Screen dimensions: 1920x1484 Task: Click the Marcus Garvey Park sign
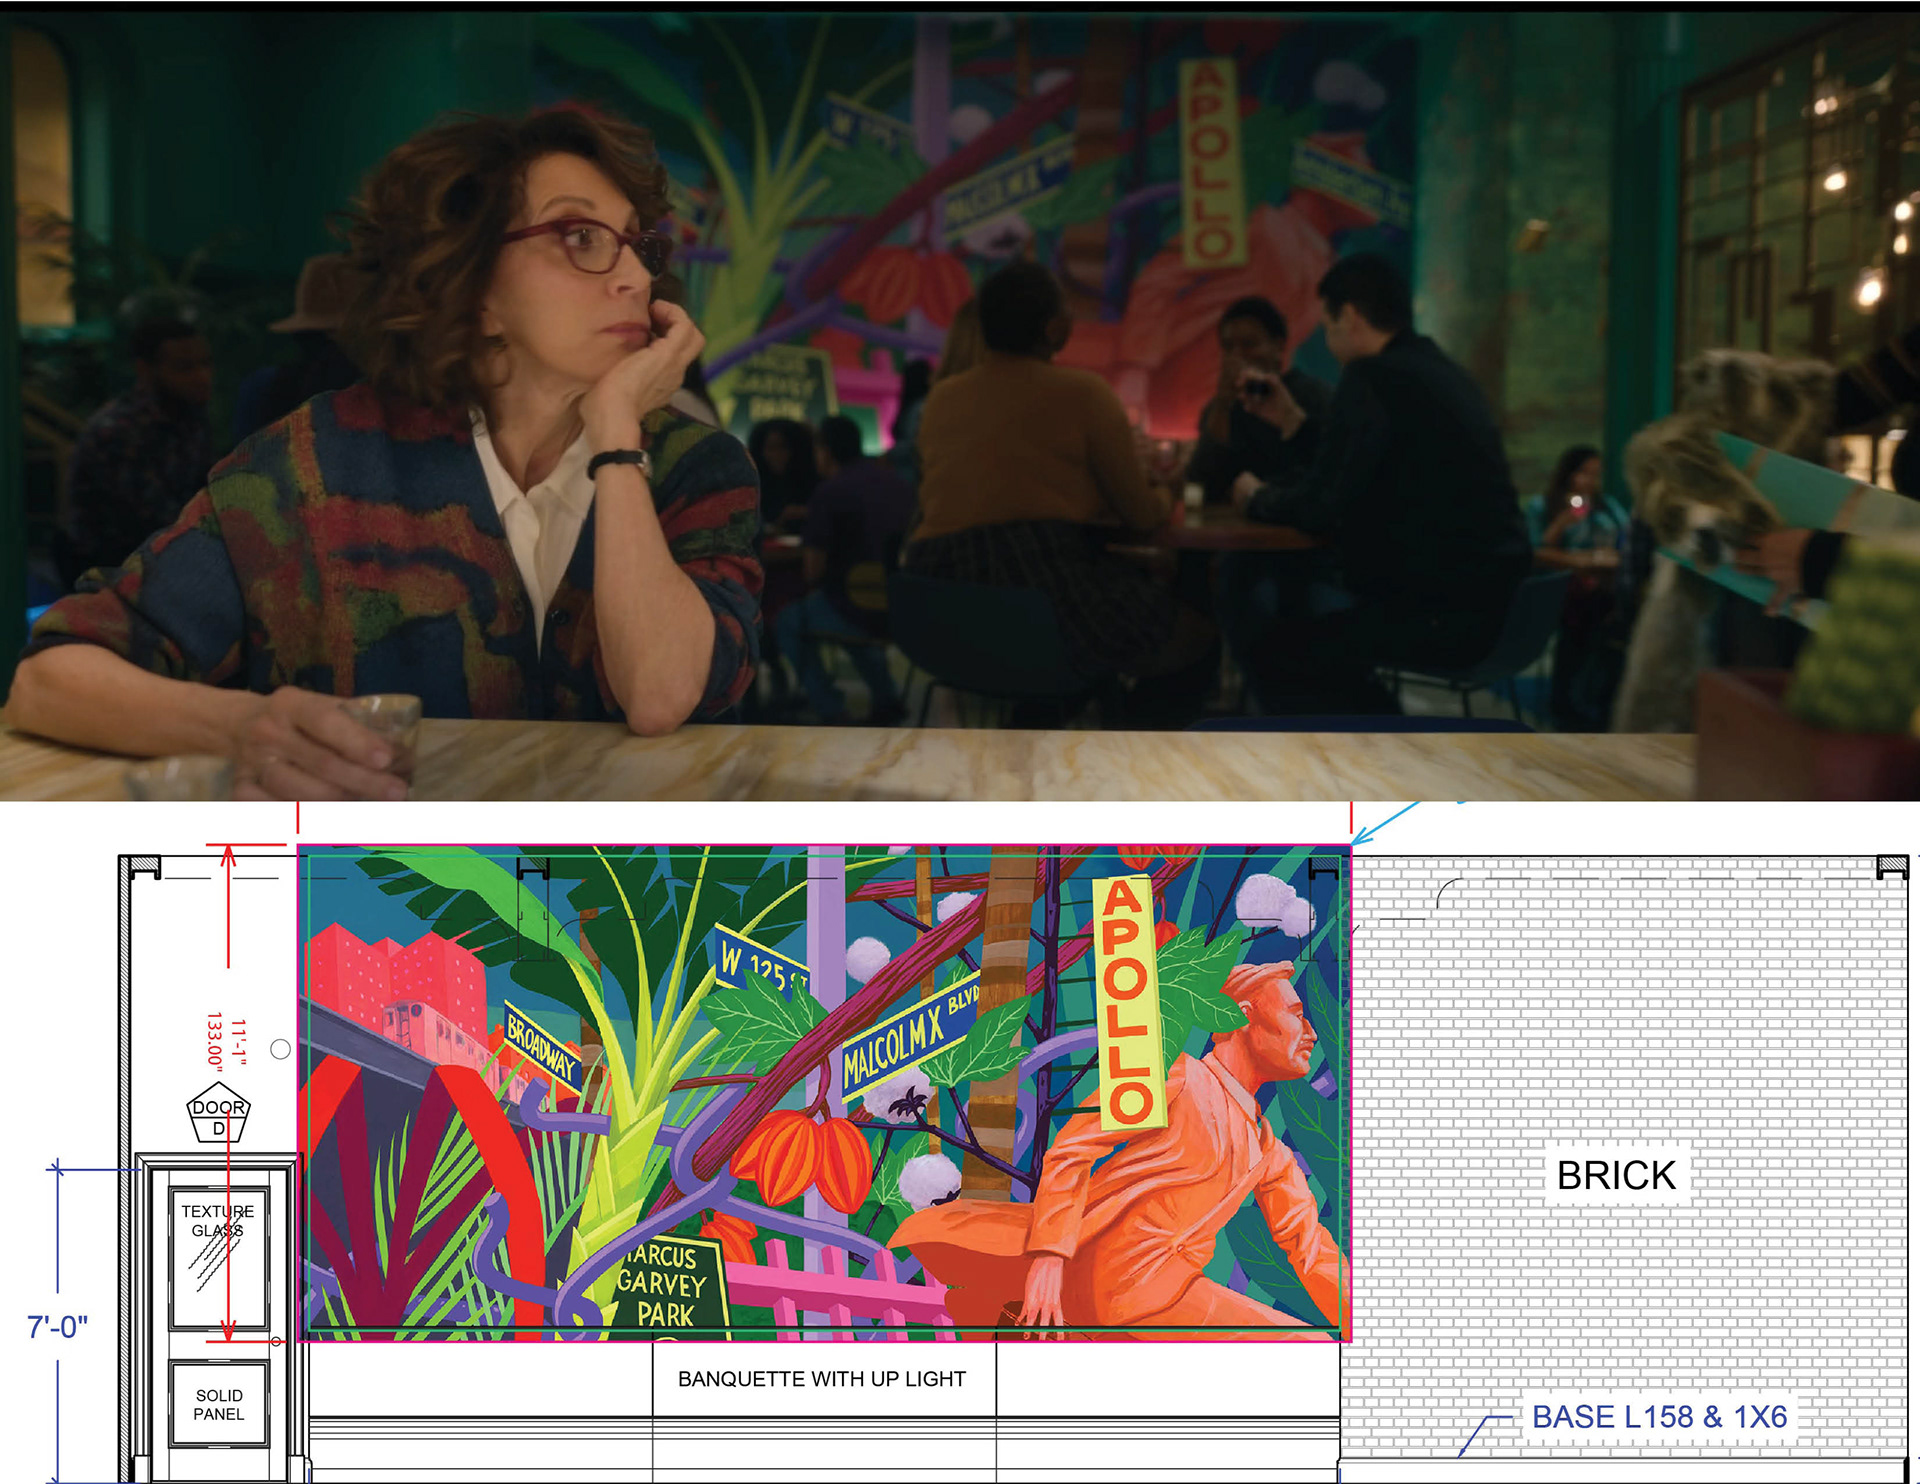[664, 1285]
